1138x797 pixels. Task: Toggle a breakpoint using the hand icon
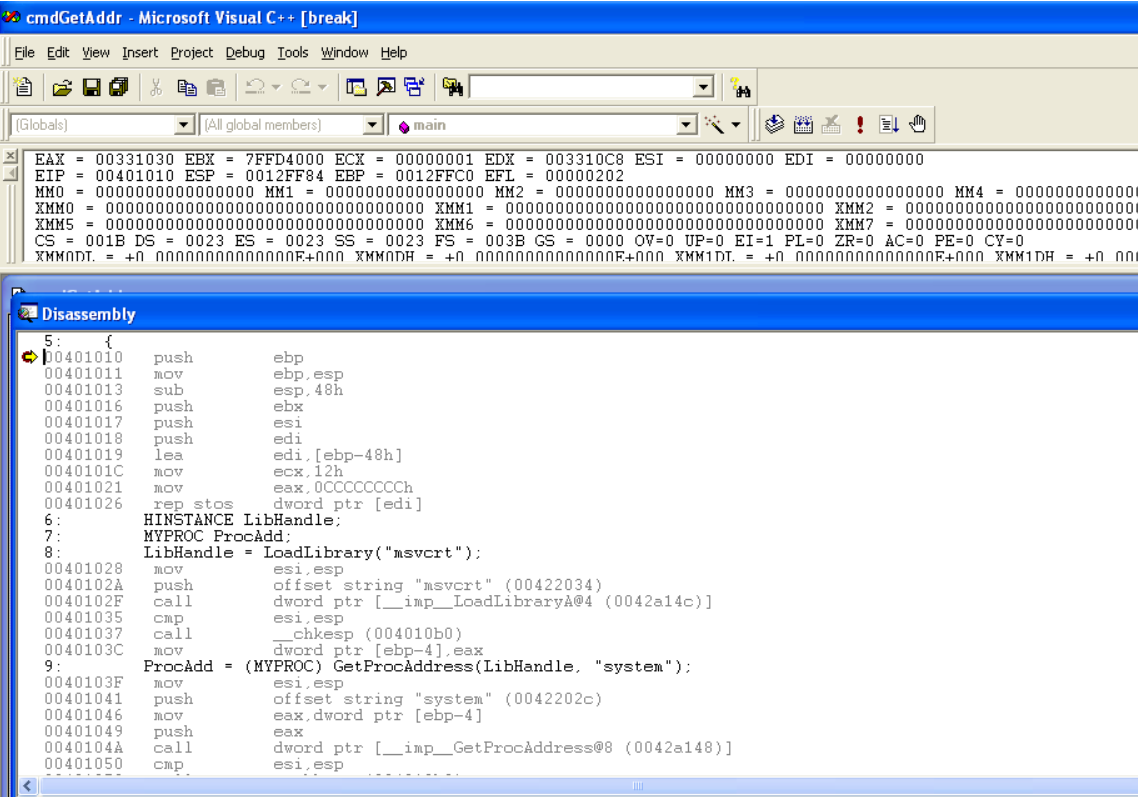pyautogui.click(x=916, y=124)
